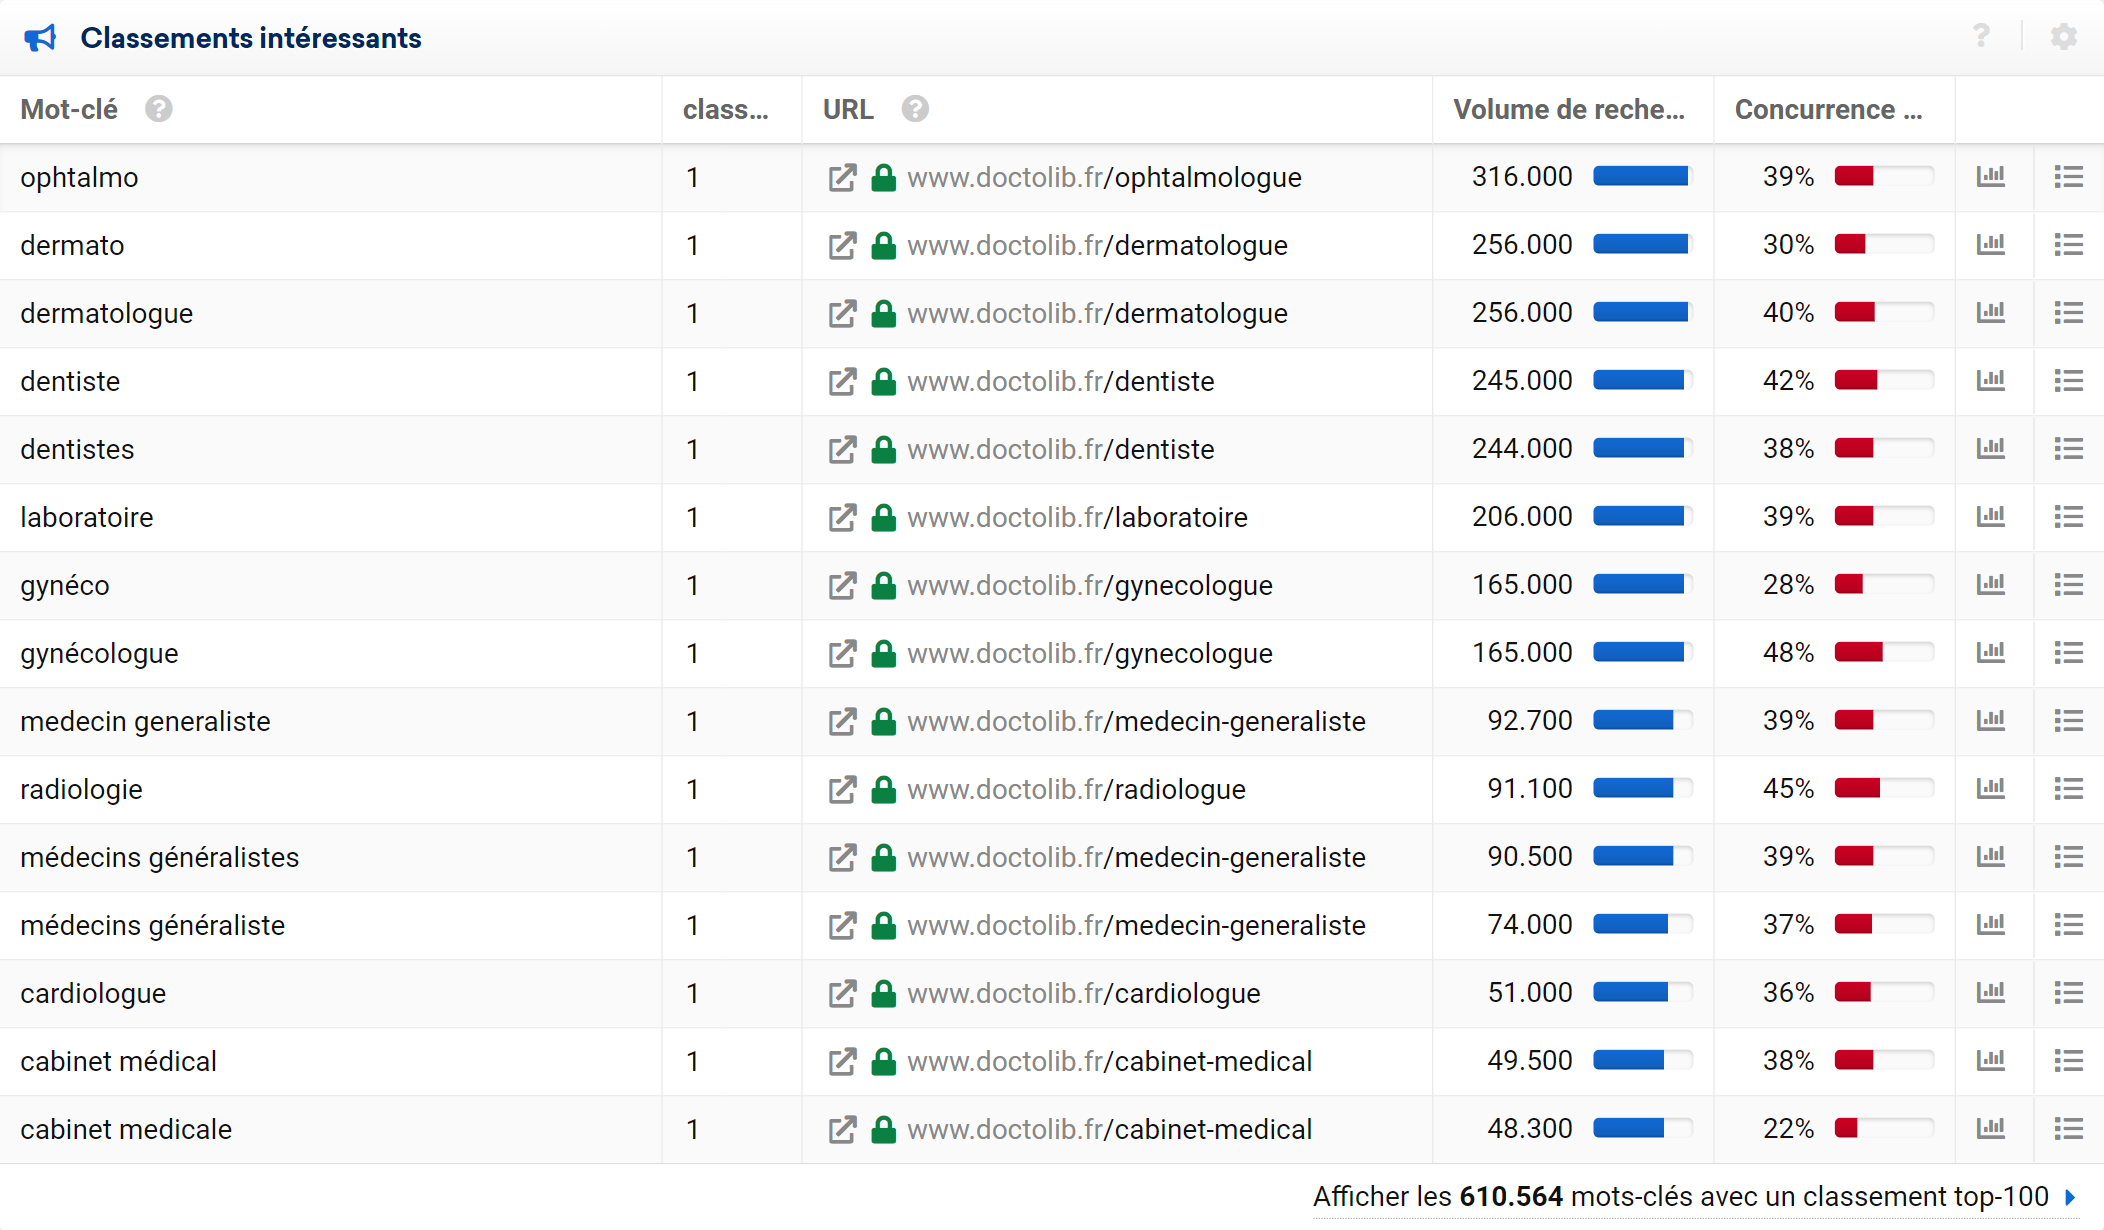Click blue volume bar for ophtalmo

(1641, 177)
